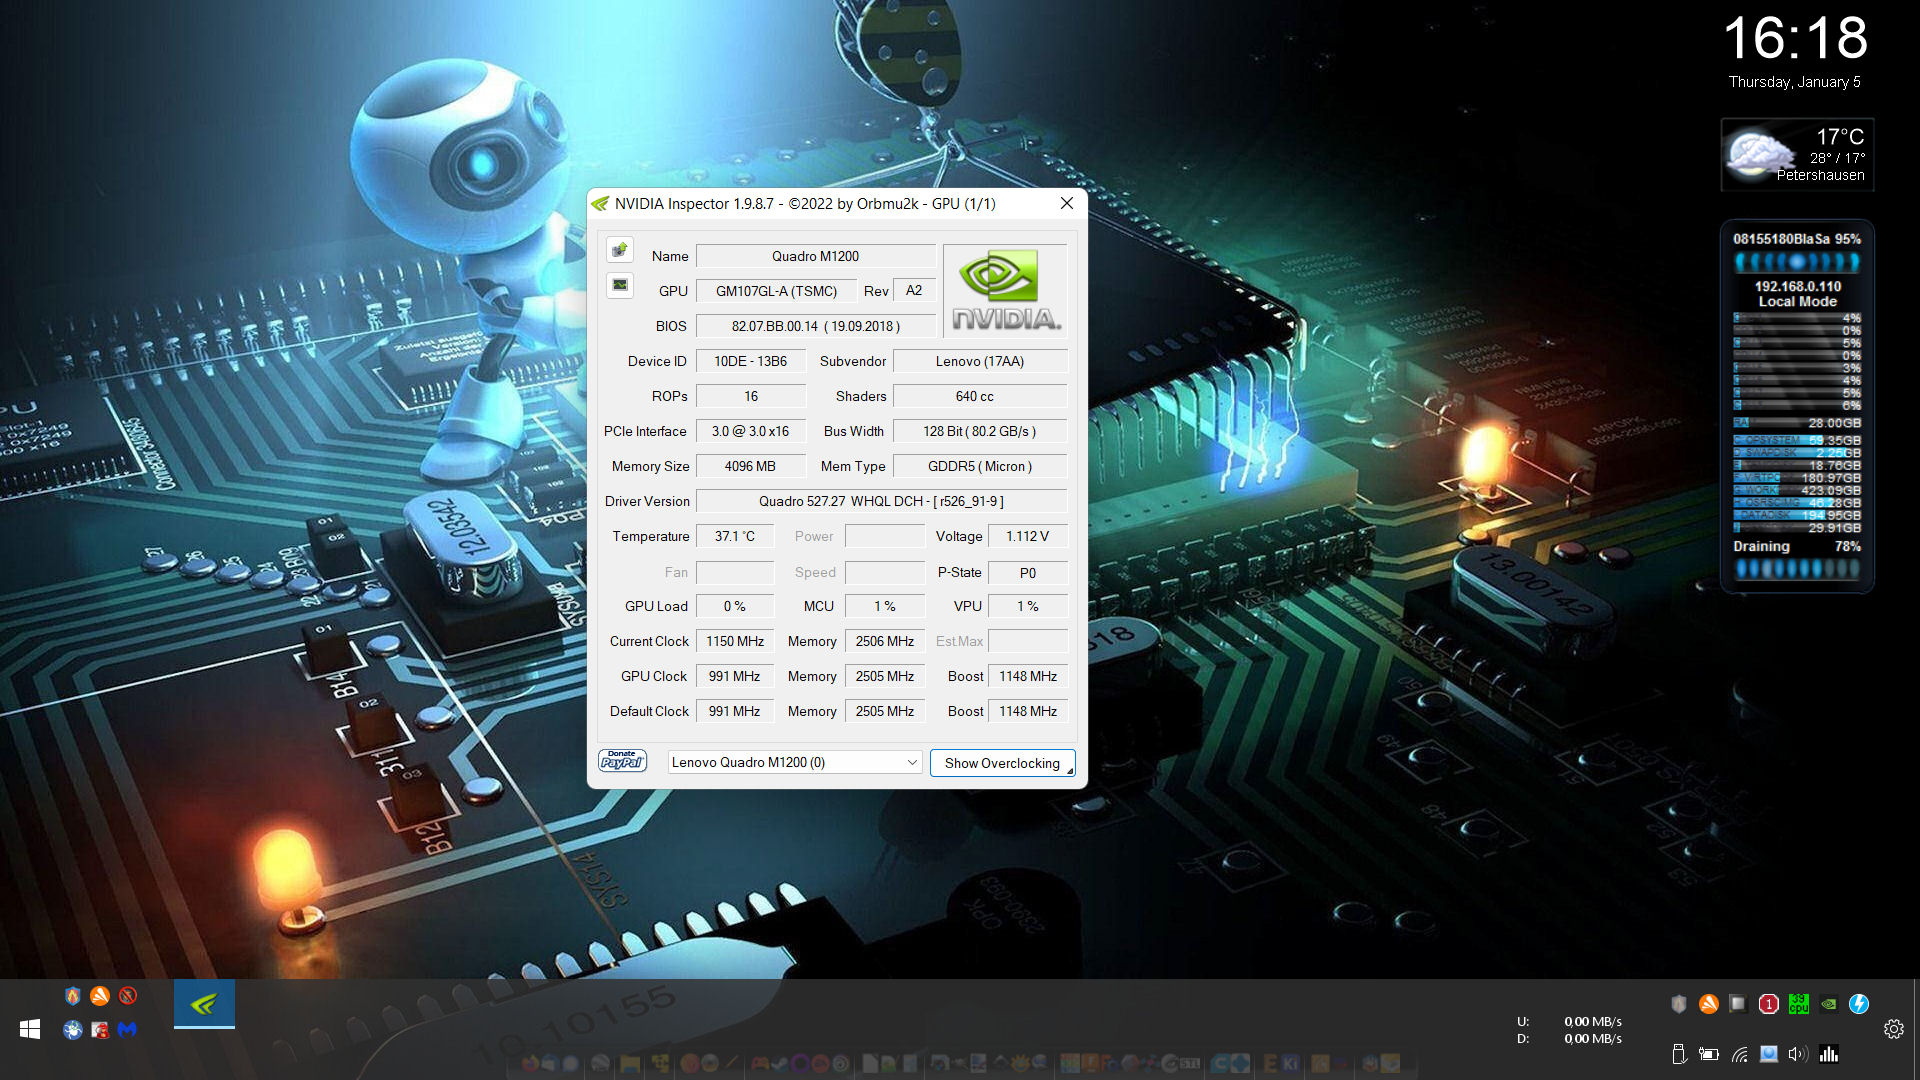Click the speaker volume tray icon
This screenshot has width=1920, height=1080.
pos(1798,1054)
